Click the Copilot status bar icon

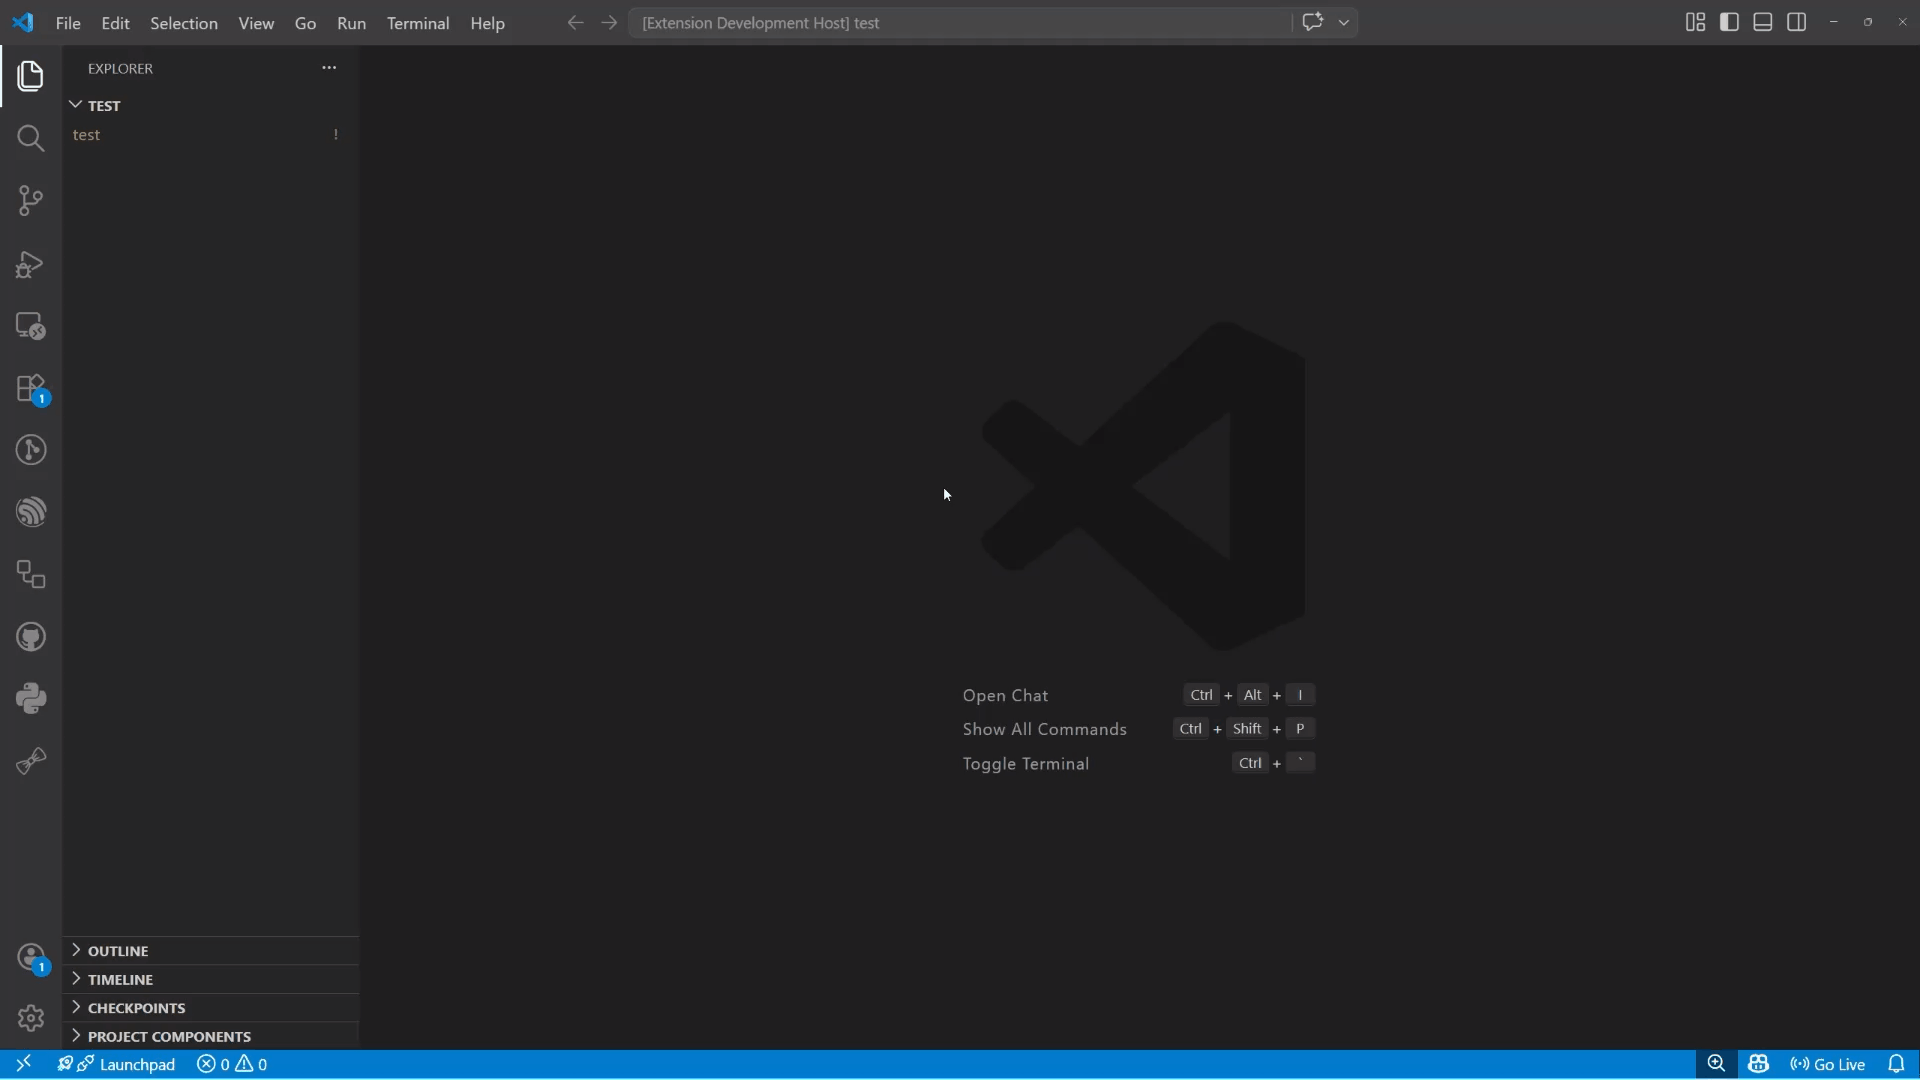[x=1758, y=1064]
